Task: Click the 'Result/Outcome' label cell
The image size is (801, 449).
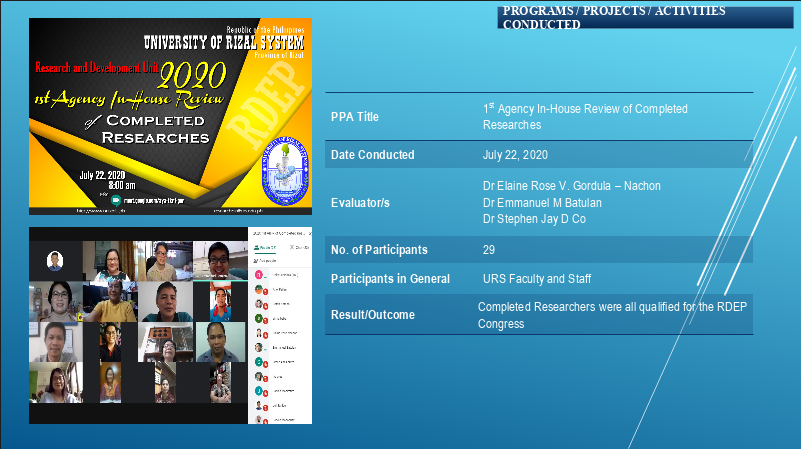Action: pos(372,315)
